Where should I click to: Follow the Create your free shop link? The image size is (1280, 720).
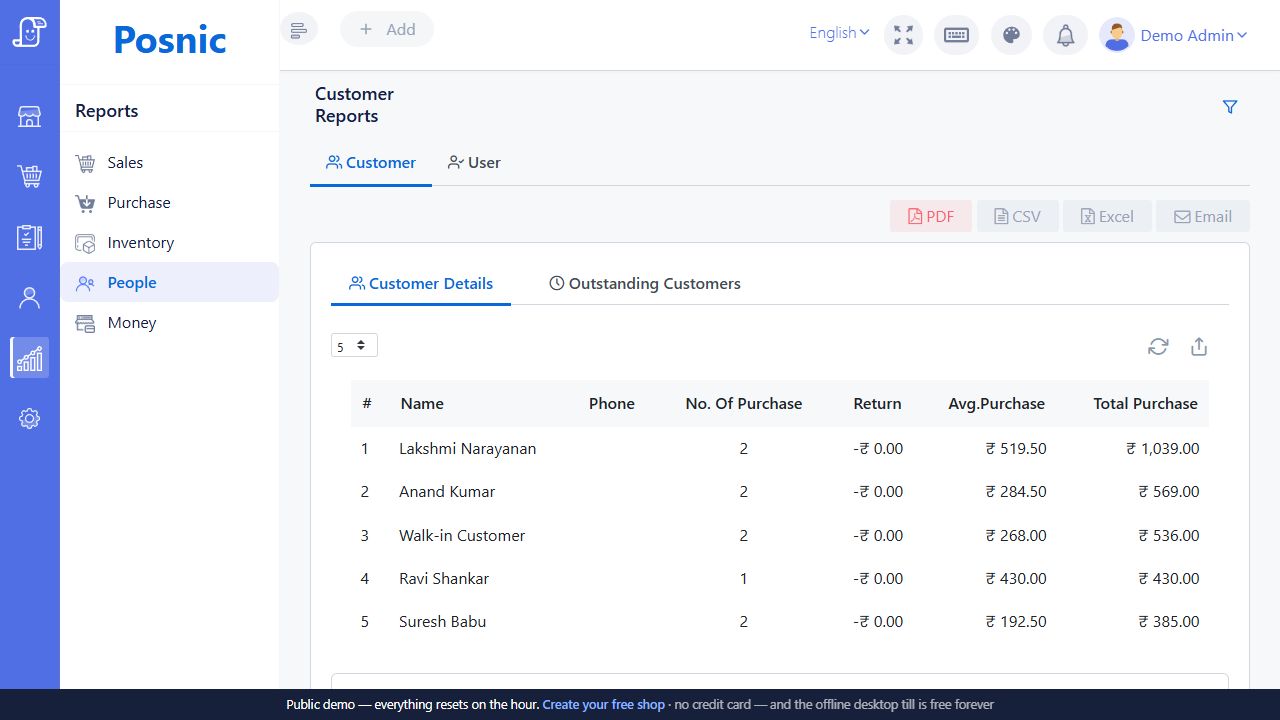coord(603,704)
